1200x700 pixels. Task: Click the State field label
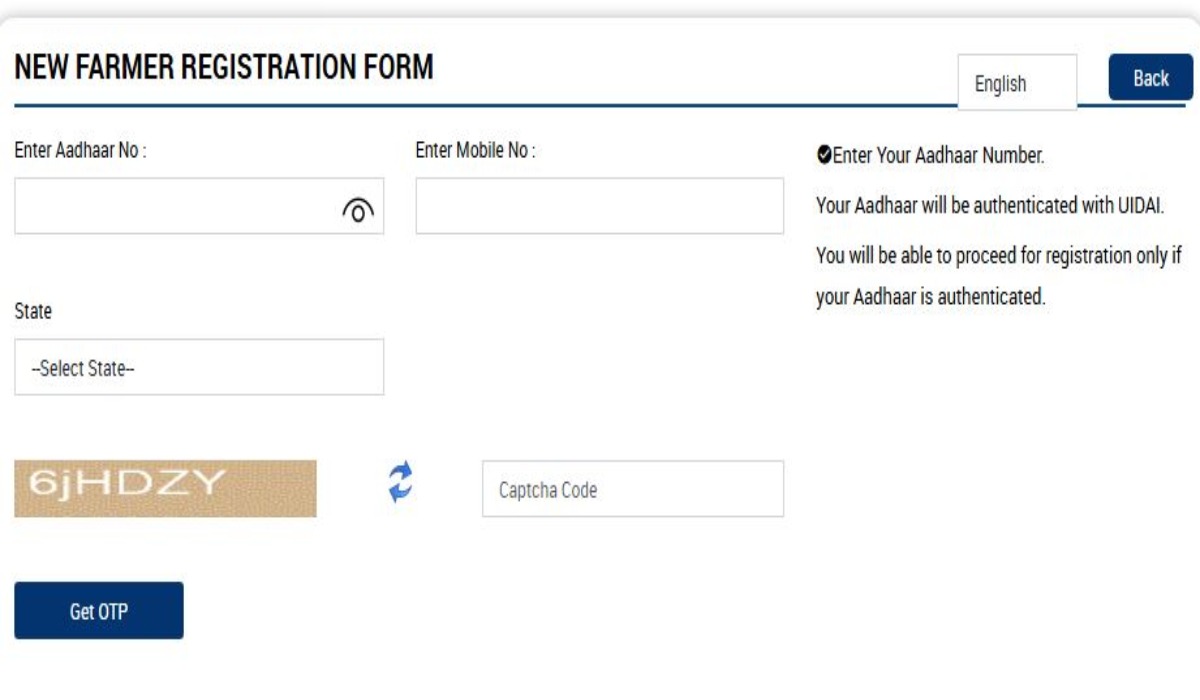(27, 311)
